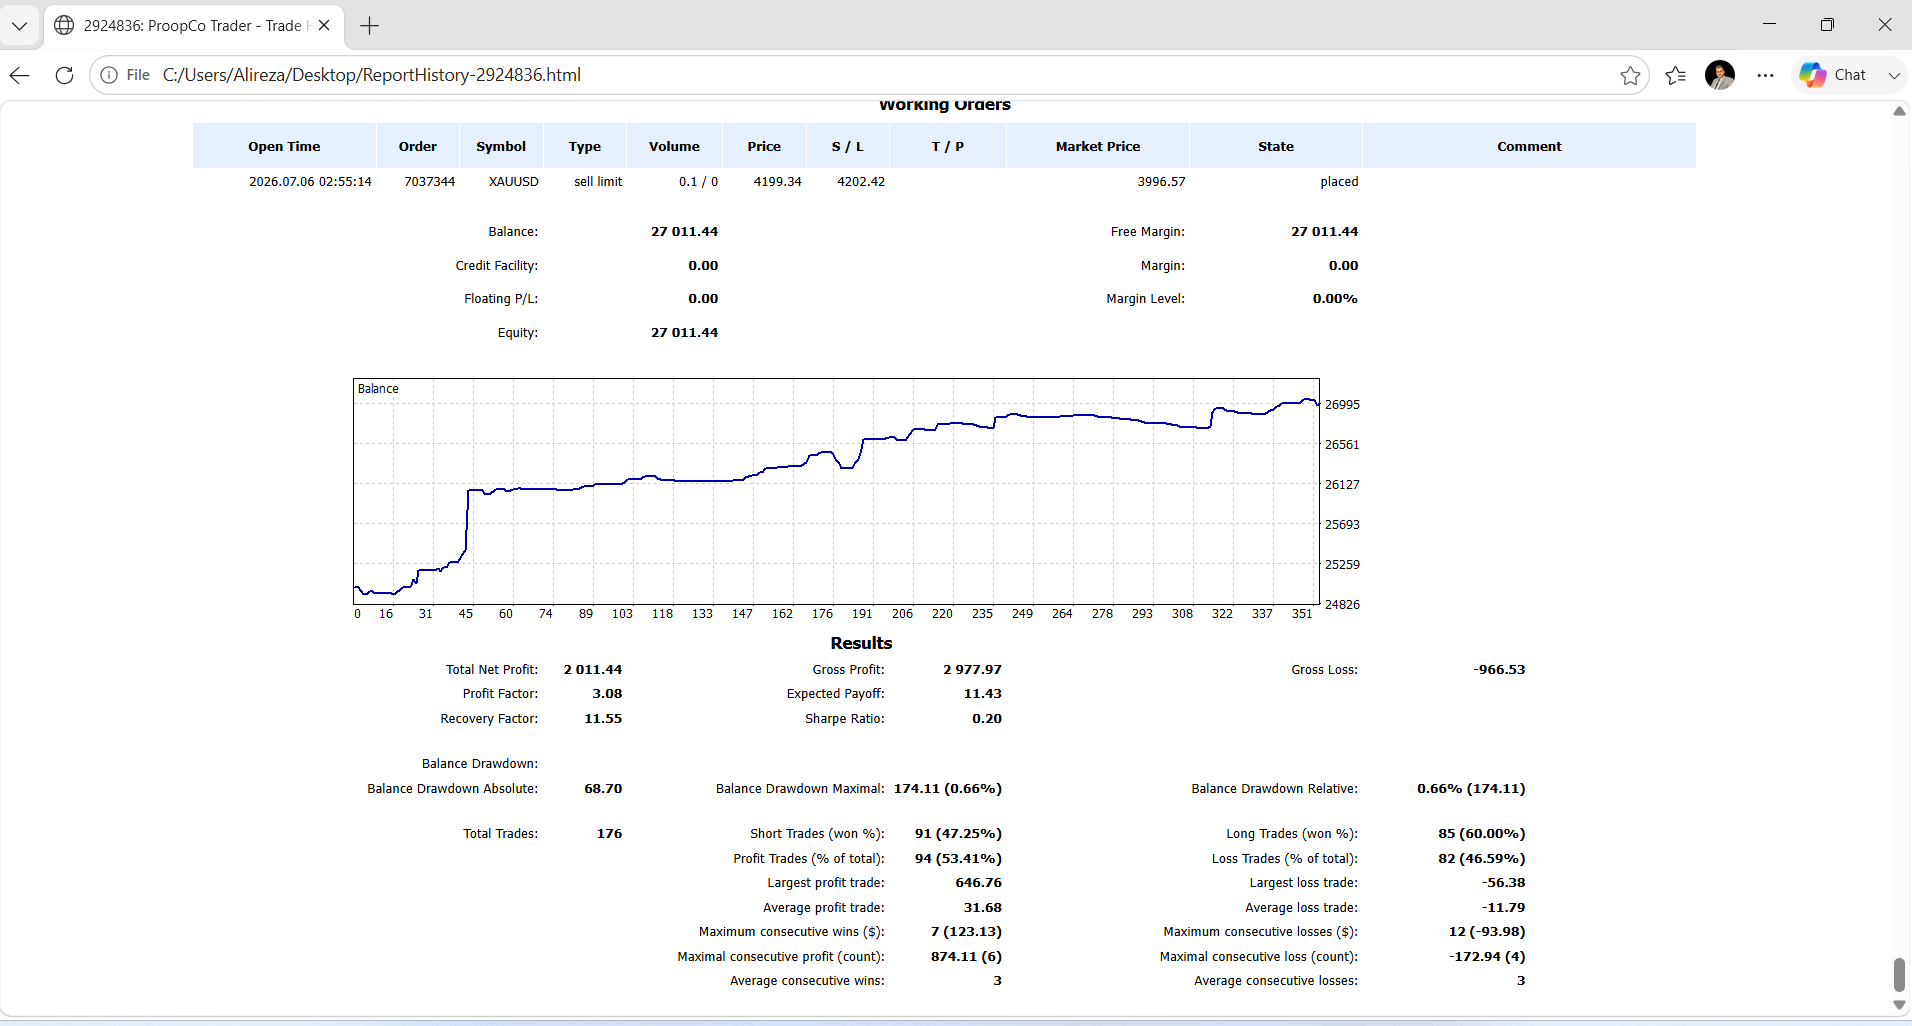The height and width of the screenshot is (1026, 1912).
Task: Go back to the previous page
Action: point(20,75)
